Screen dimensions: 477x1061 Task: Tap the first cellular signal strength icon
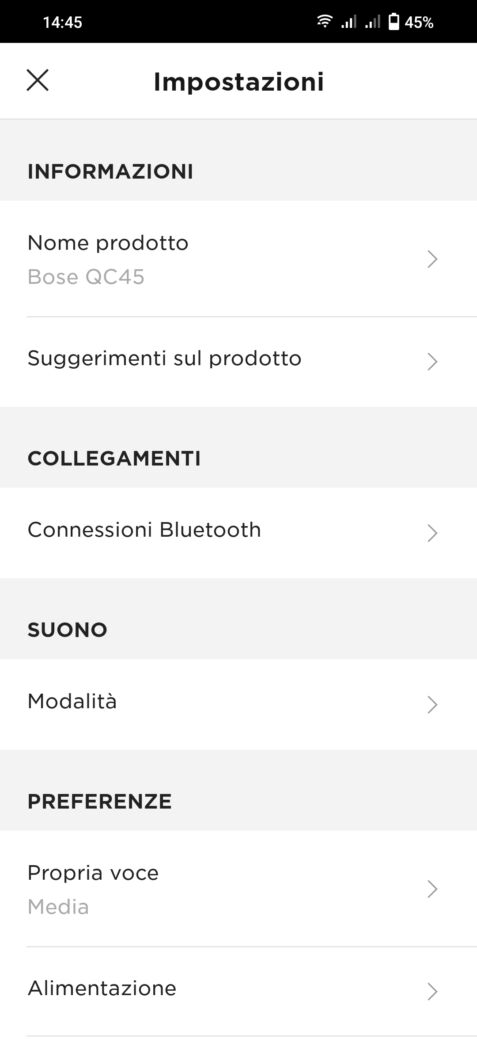[348, 22]
